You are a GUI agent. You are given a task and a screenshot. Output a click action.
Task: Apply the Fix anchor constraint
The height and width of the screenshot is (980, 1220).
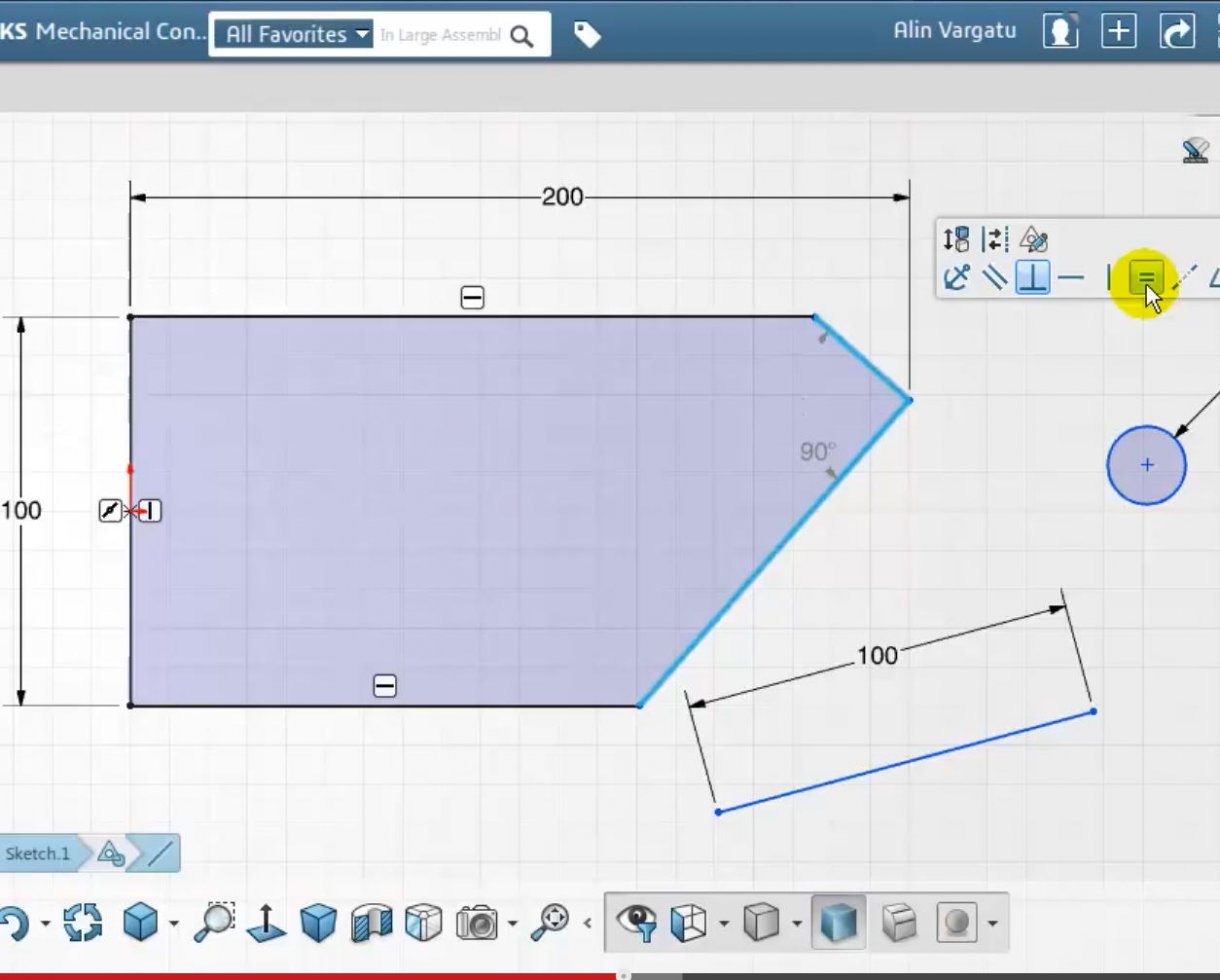(957, 277)
